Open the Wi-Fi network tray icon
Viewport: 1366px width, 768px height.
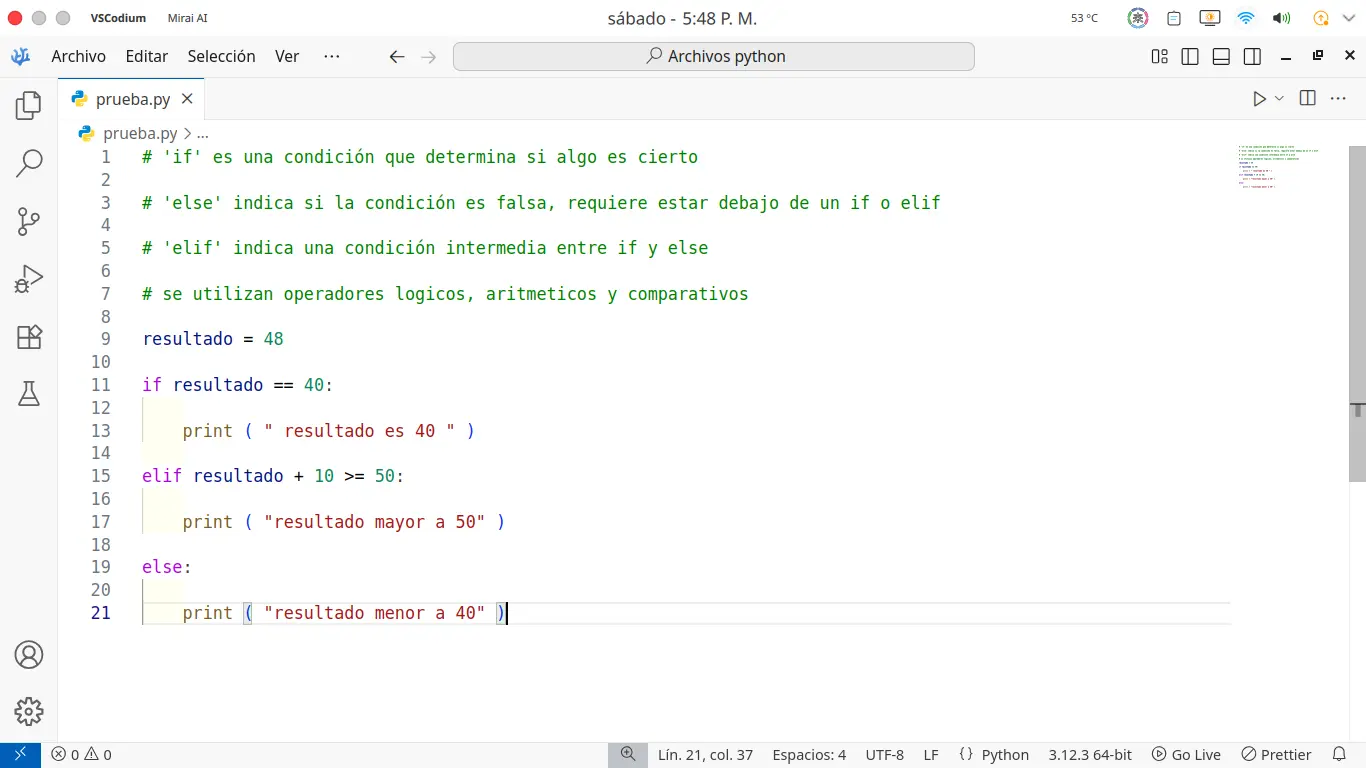(1245, 18)
